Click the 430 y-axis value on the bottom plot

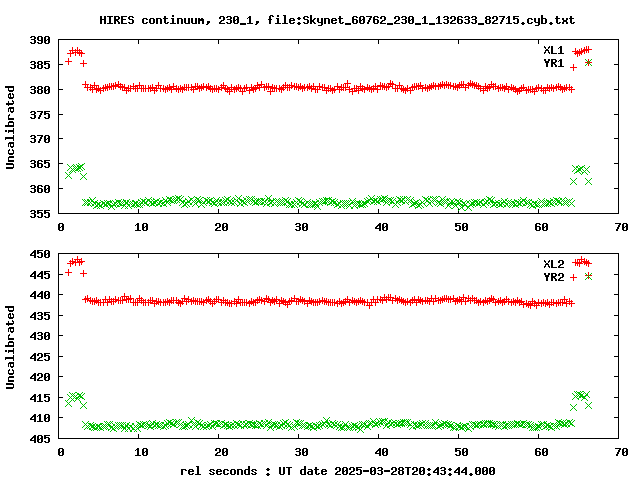(40, 336)
